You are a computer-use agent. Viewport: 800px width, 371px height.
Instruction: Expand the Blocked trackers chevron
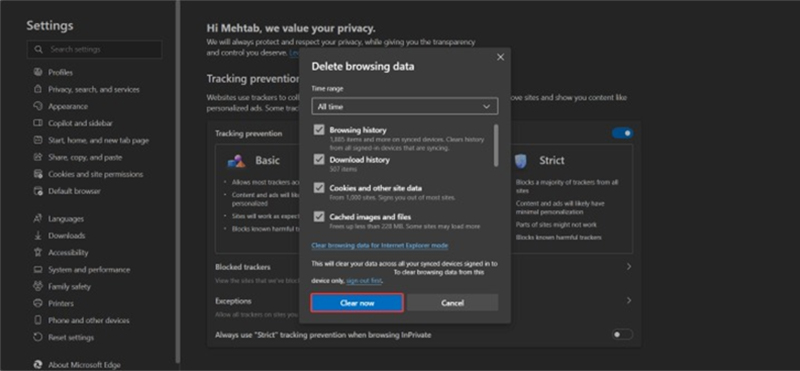click(629, 266)
